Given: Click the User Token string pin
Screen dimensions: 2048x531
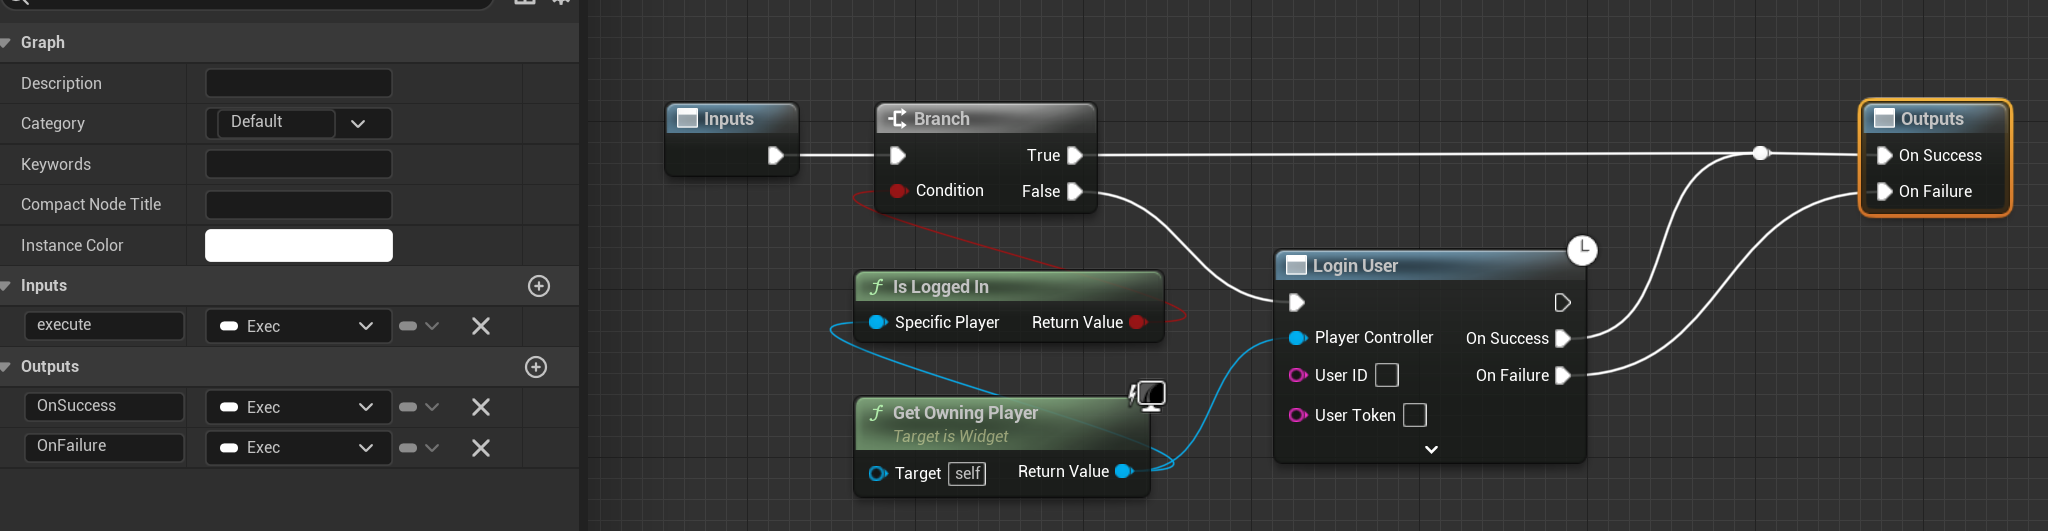Looking at the screenshot, I should click(x=1298, y=415).
